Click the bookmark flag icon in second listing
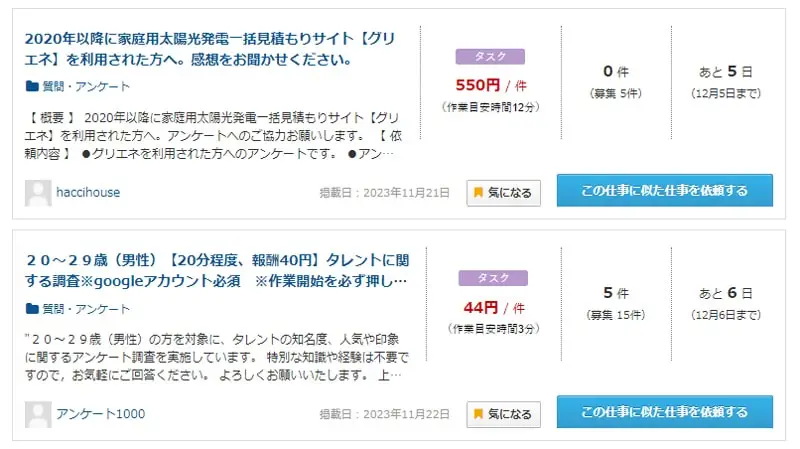 478,414
